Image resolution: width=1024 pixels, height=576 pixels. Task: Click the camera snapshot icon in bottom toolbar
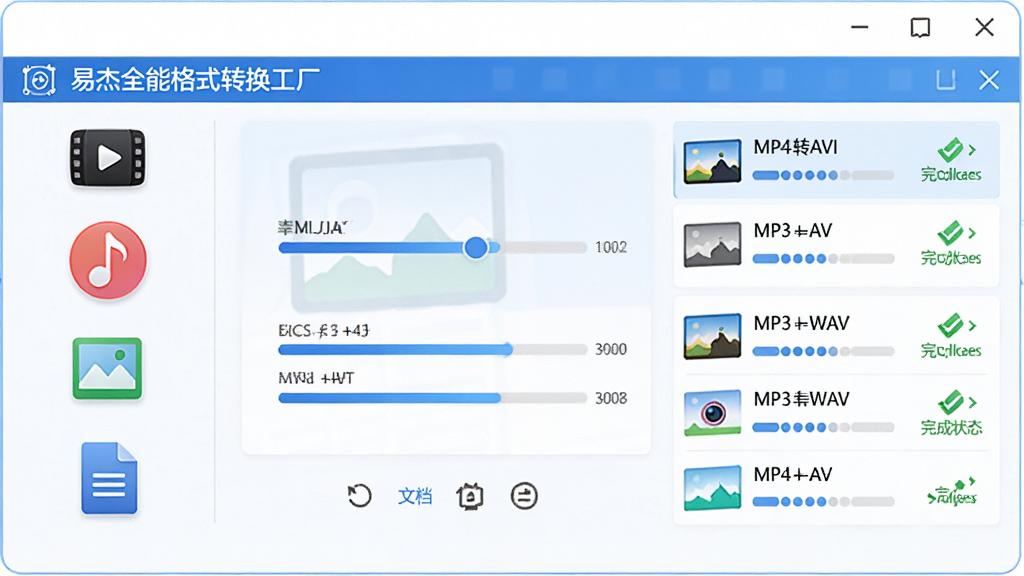[x=470, y=496]
